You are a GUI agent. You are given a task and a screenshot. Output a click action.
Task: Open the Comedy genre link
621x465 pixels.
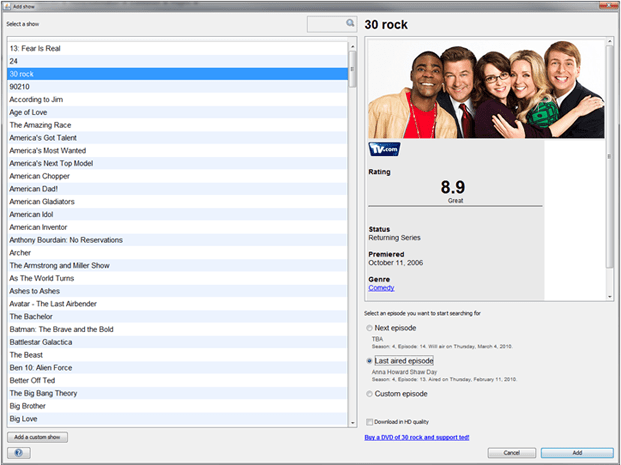coord(381,288)
